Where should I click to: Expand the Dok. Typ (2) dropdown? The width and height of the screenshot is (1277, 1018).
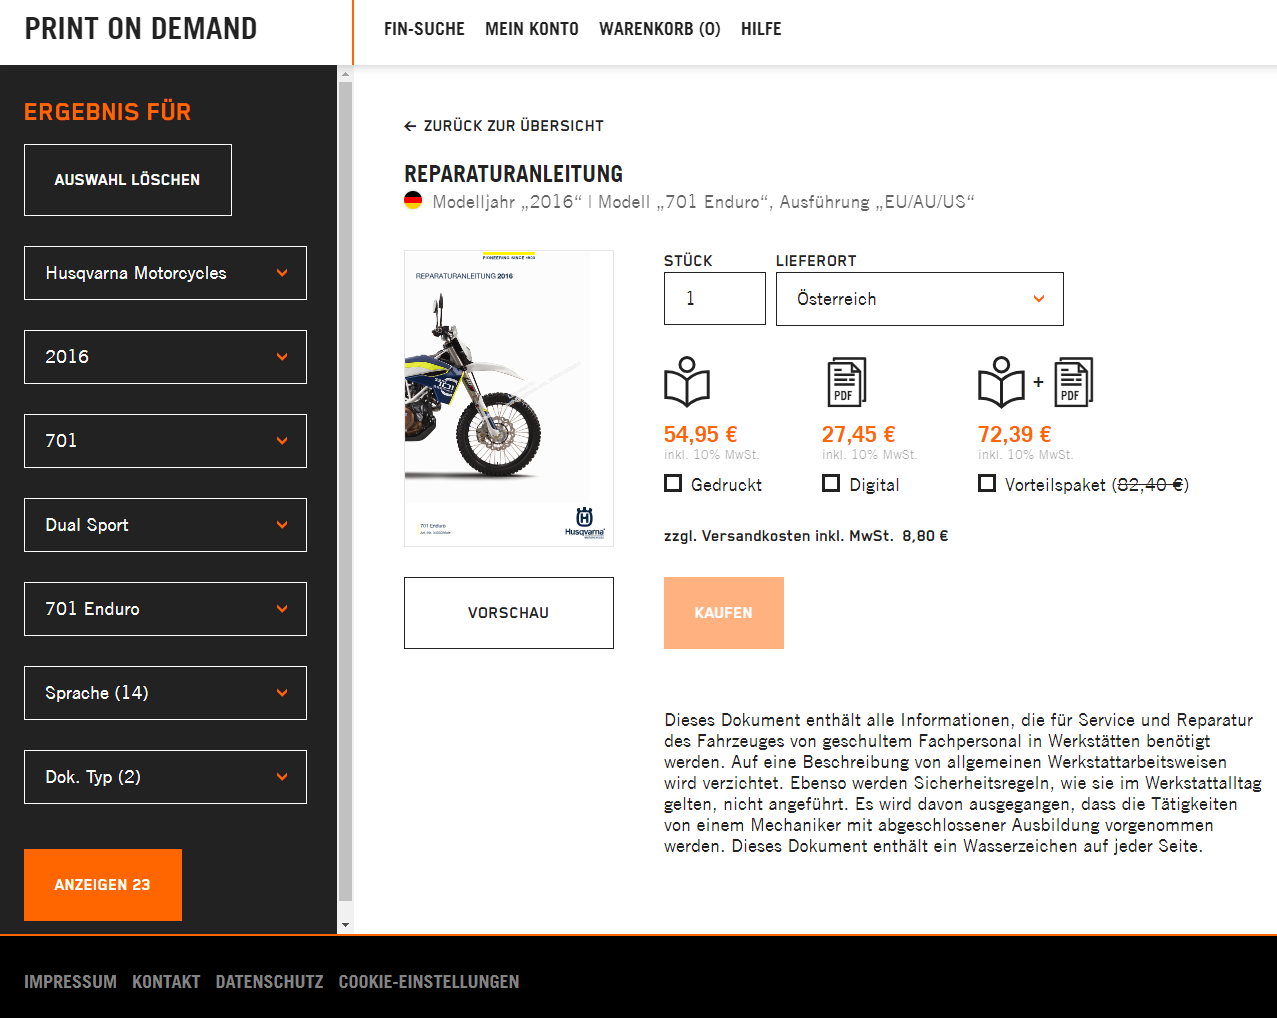pos(165,777)
